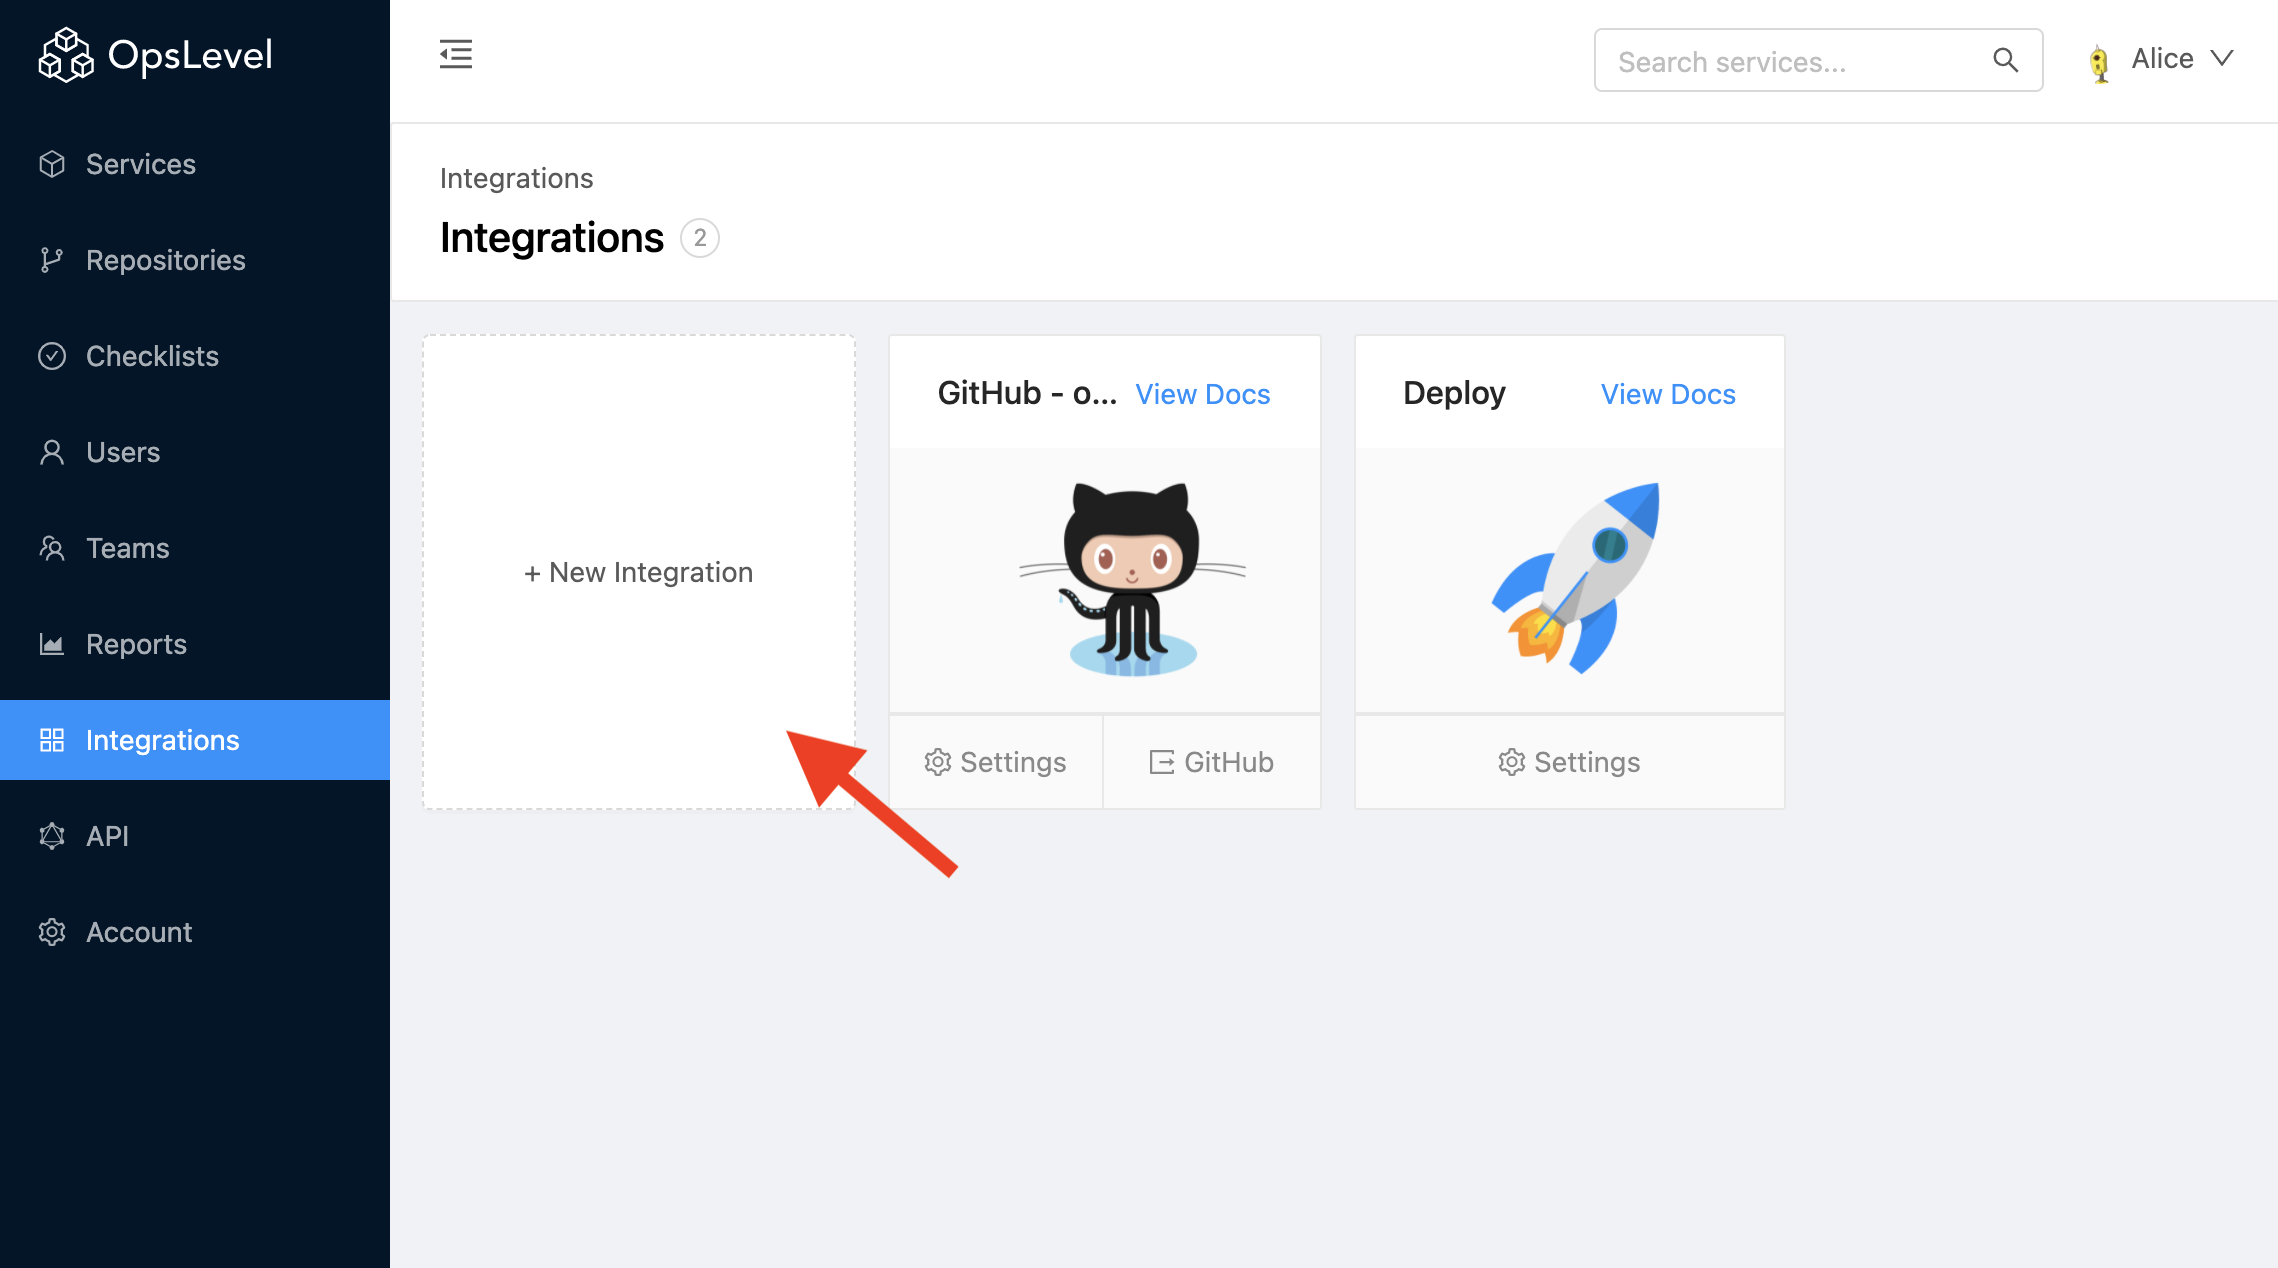Click the OpsLevel brand name text
The height and width of the screenshot is (1268, 2278).
pos(190,55)
